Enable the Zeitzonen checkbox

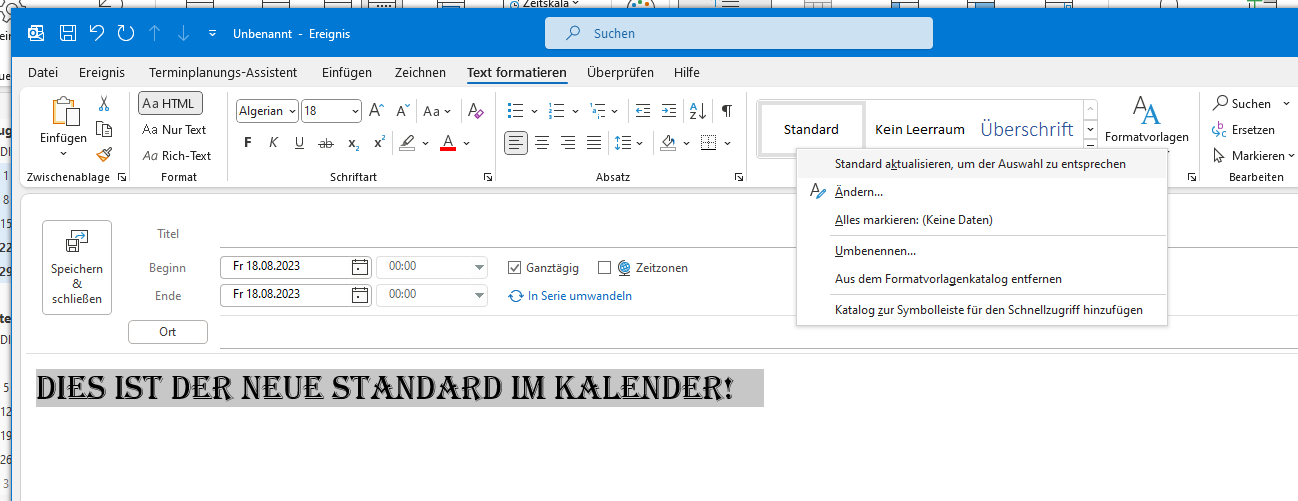point(604,268)
